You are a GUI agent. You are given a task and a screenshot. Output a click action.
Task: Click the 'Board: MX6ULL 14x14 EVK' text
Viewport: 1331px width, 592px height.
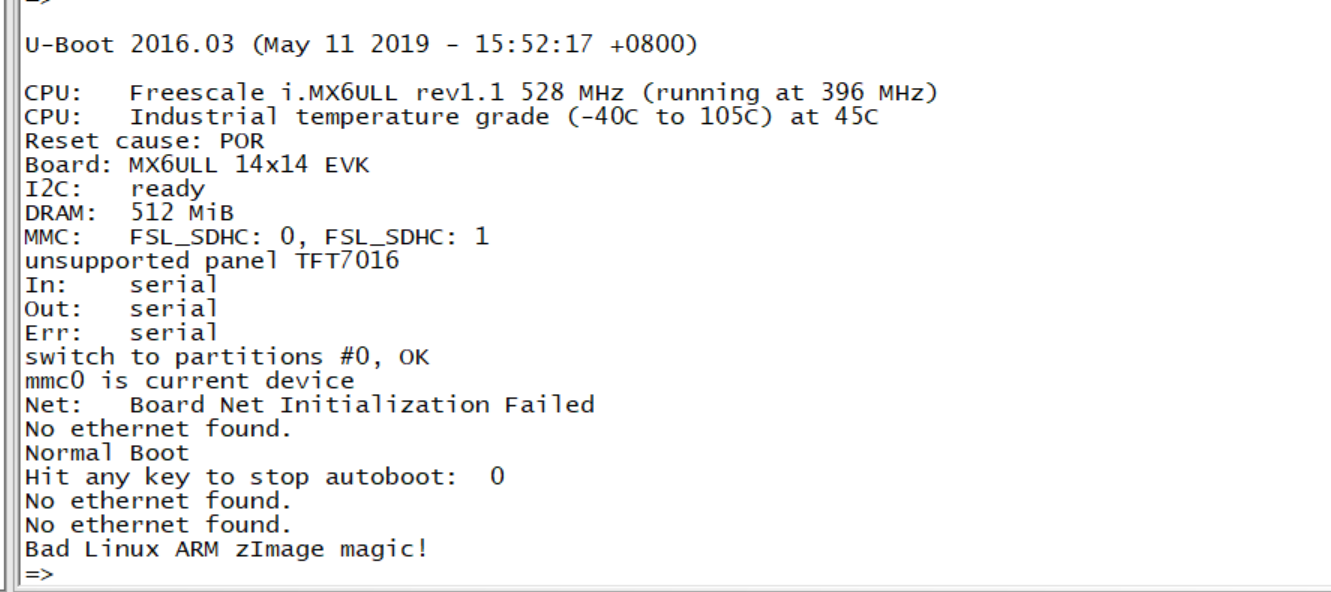click(197, 165)
